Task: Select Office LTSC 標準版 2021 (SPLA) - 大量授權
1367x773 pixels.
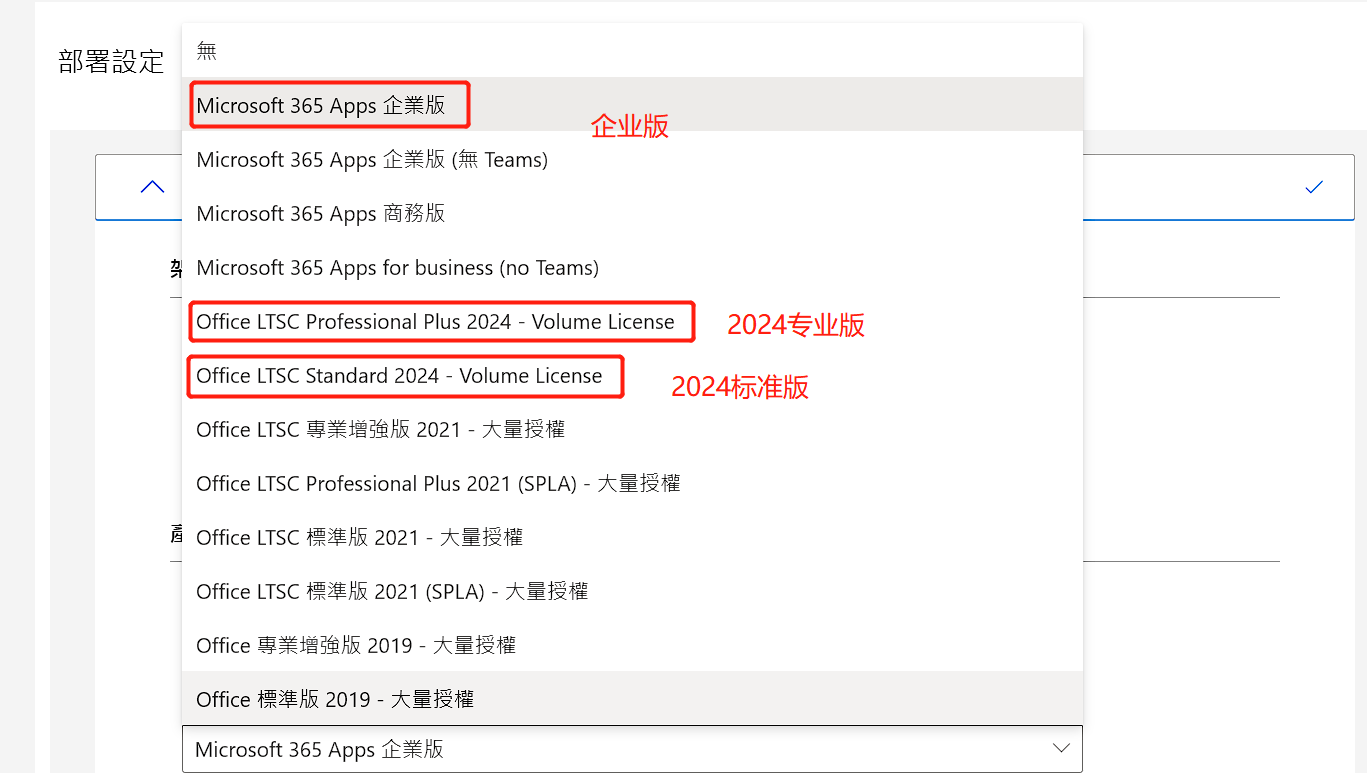Action: click(x=632, y=591)
